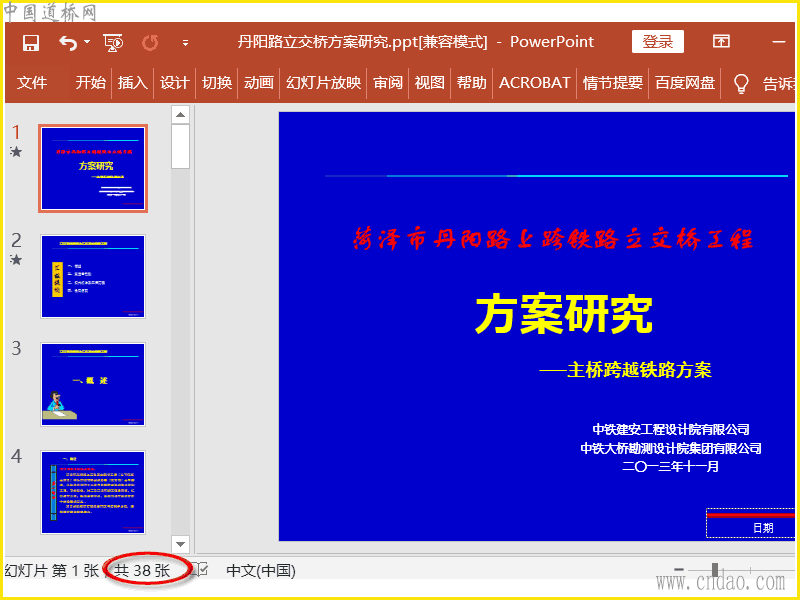Image resolution: width=800 pixels, height=600 pixels.
Task: Click text 中铁大桥勘测设计院集团有限公司
Action: pos(671,448)
